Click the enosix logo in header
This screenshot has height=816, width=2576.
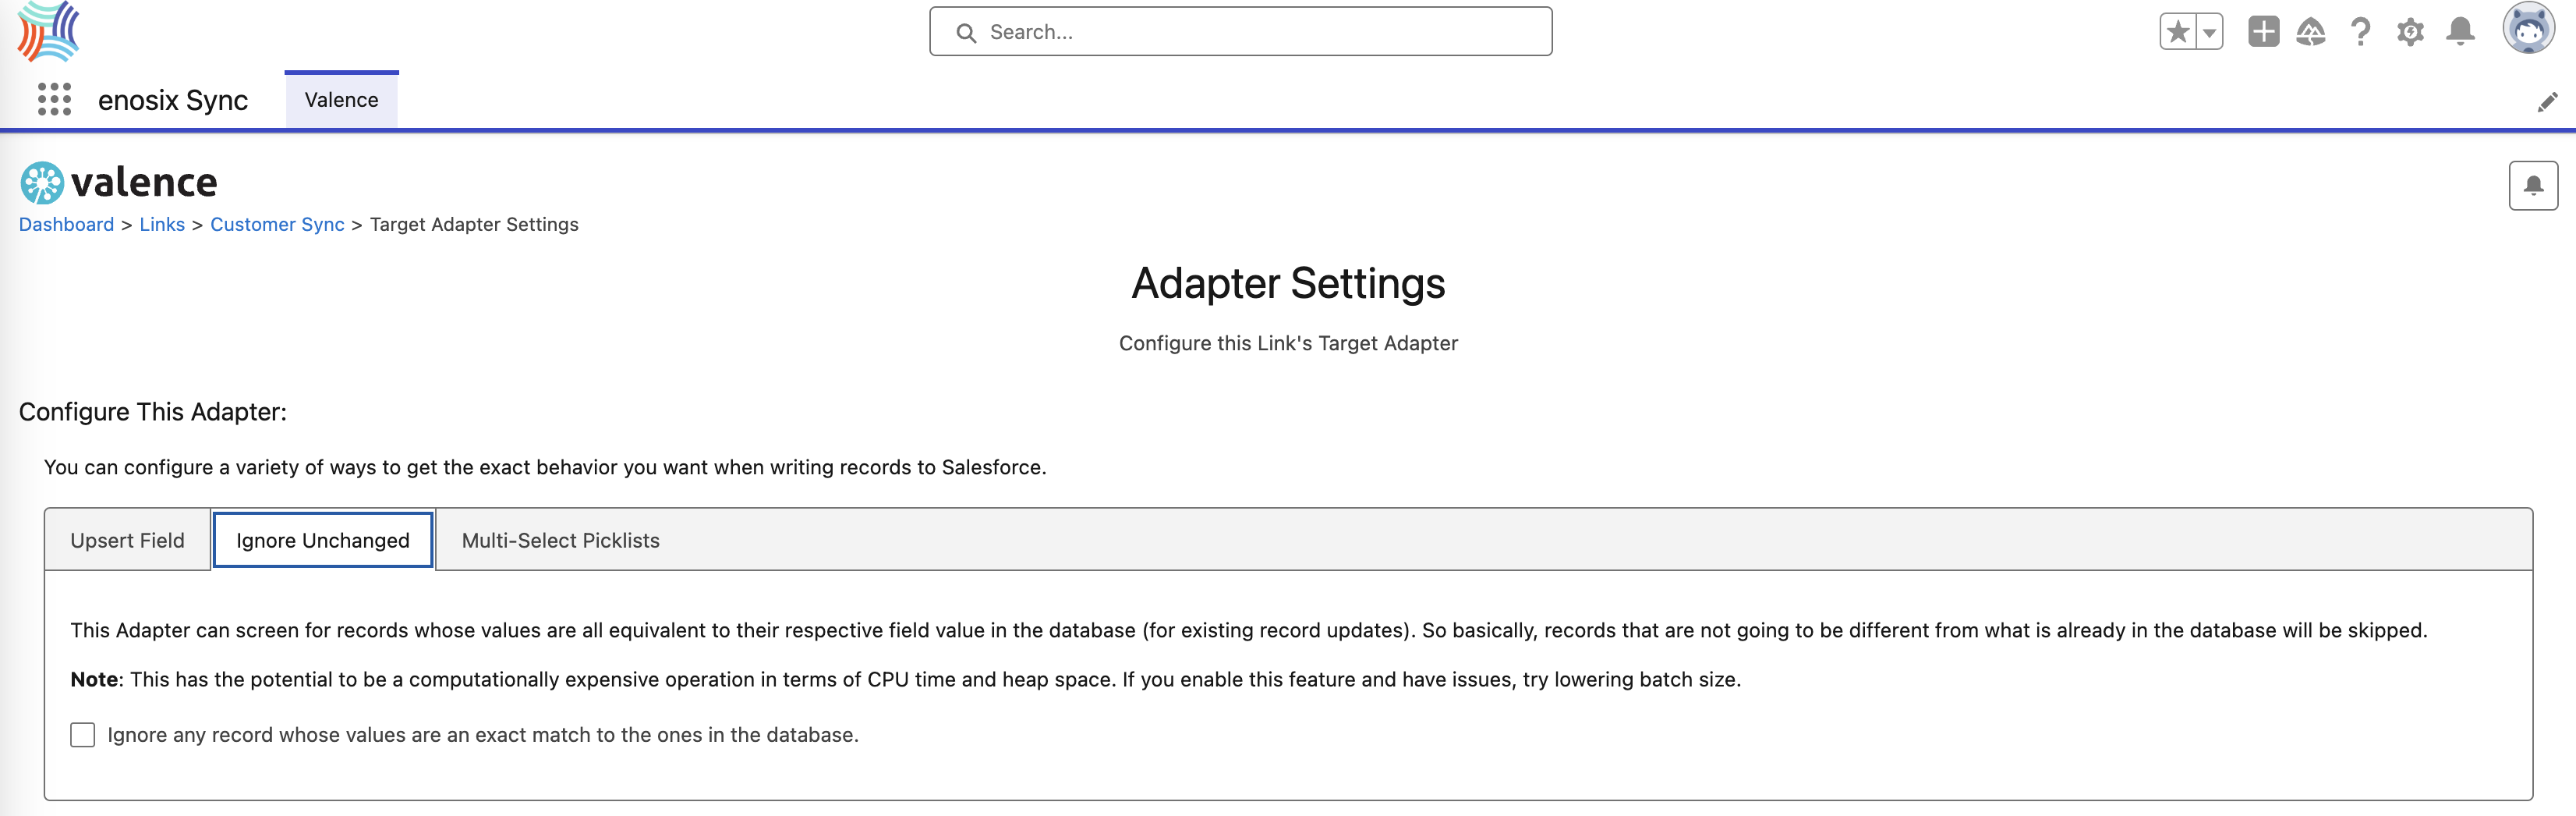click(48, 31)
